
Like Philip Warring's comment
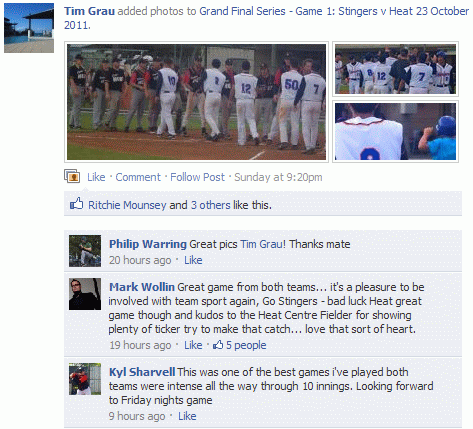[x=193, y=260]
